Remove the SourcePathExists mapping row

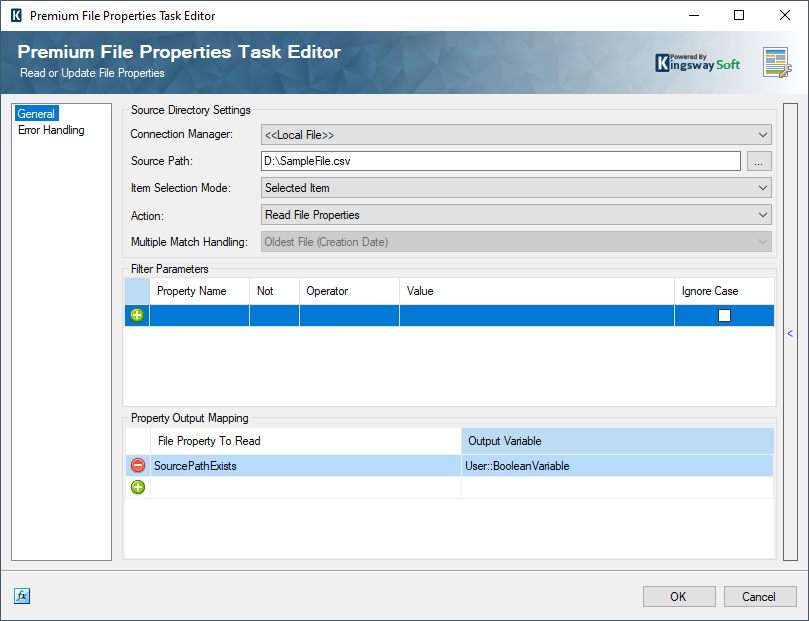[x=137, y=464]
